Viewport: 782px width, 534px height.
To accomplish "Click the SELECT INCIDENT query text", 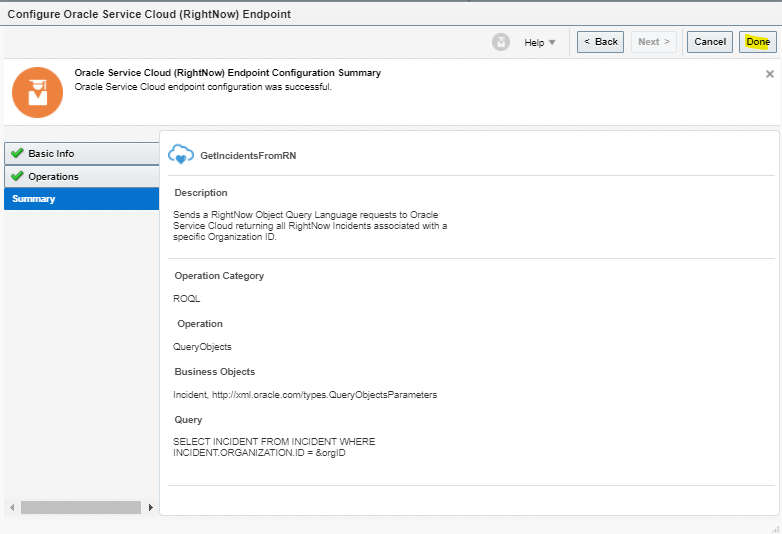I will [x=274, y=447].
